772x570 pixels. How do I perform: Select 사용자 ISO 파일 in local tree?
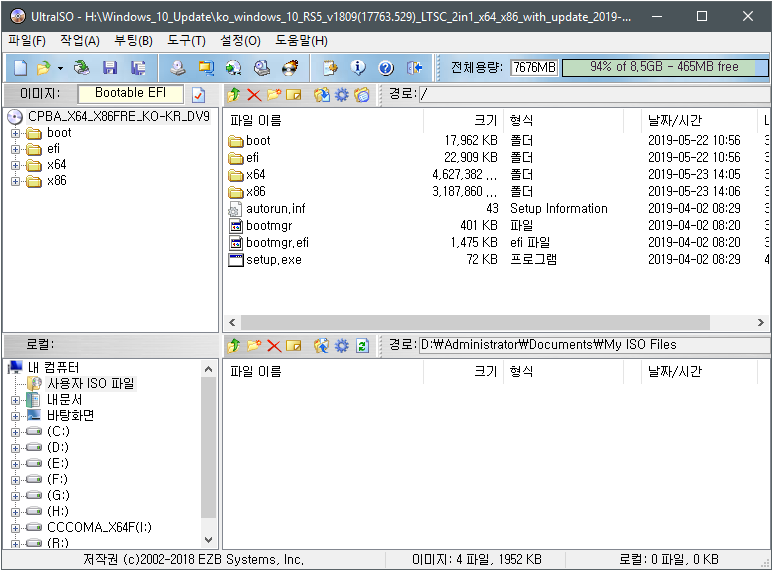91,383
